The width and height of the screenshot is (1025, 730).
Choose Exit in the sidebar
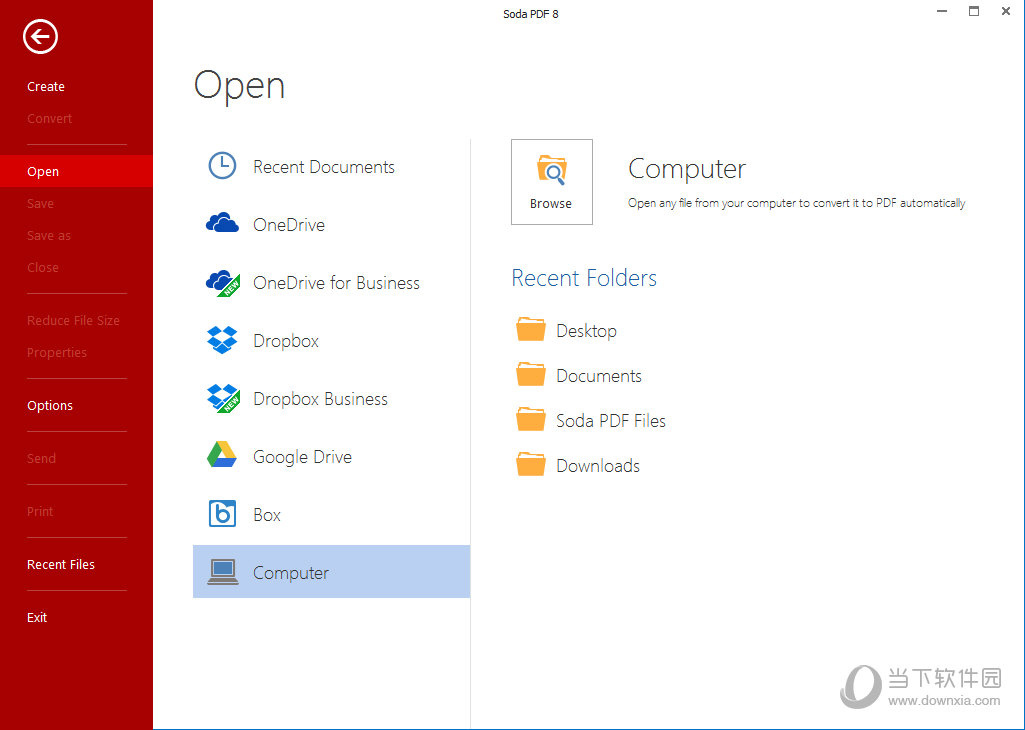point(37,617)
